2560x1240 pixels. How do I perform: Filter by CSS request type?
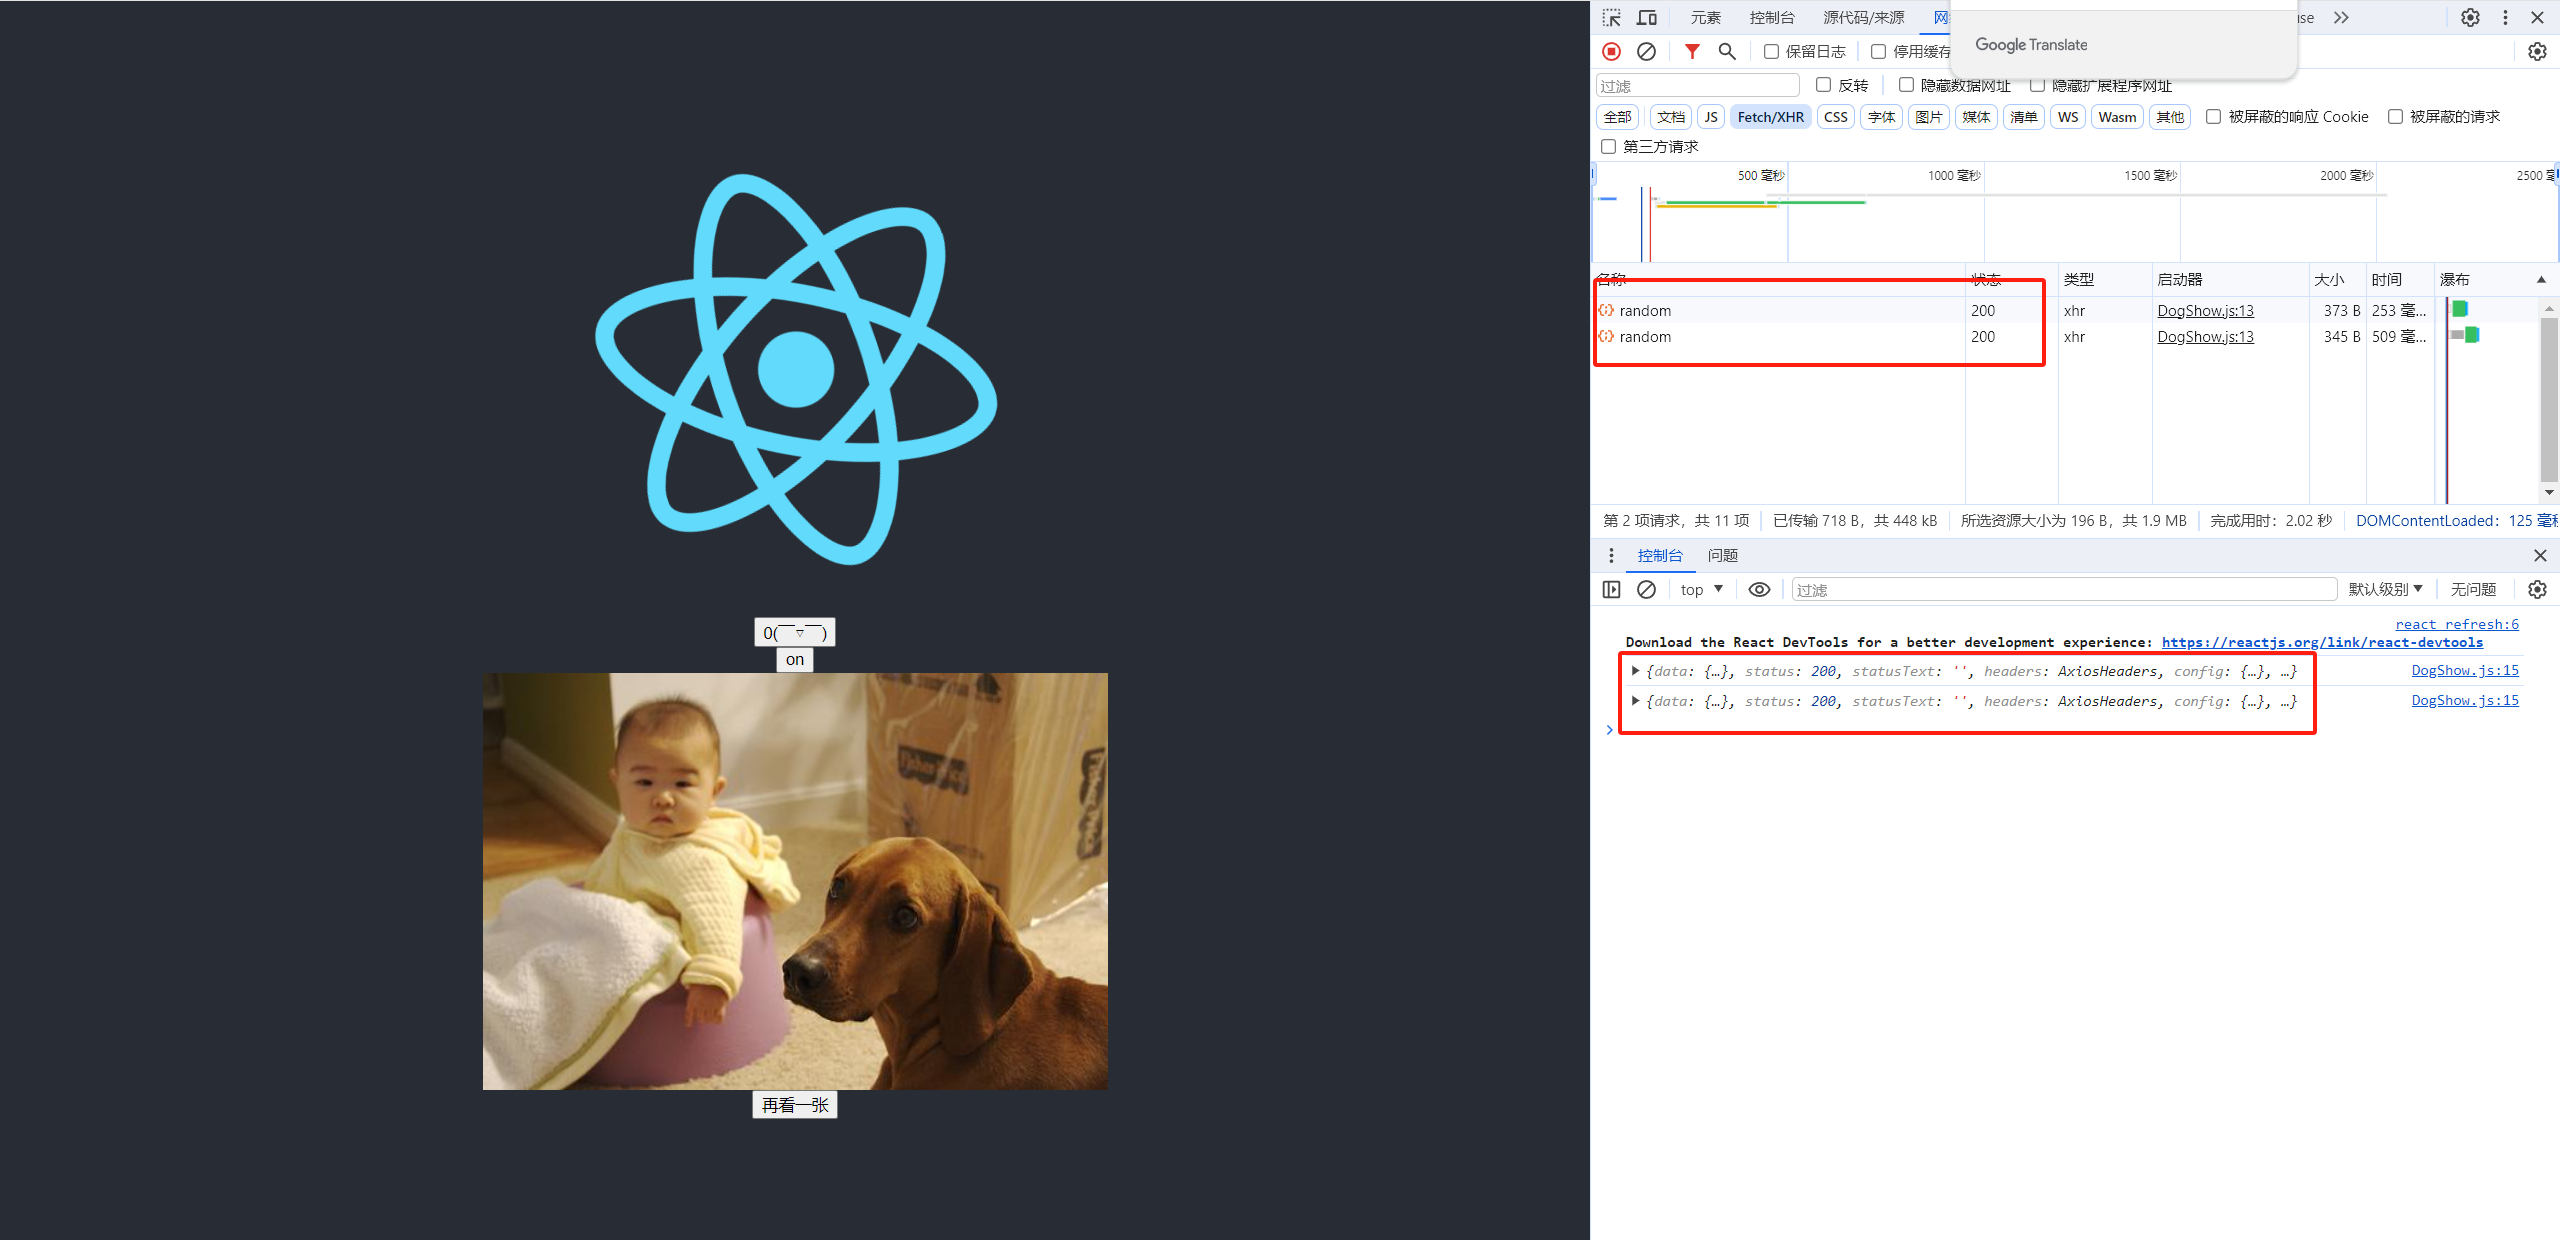[x=1836, y=117]
